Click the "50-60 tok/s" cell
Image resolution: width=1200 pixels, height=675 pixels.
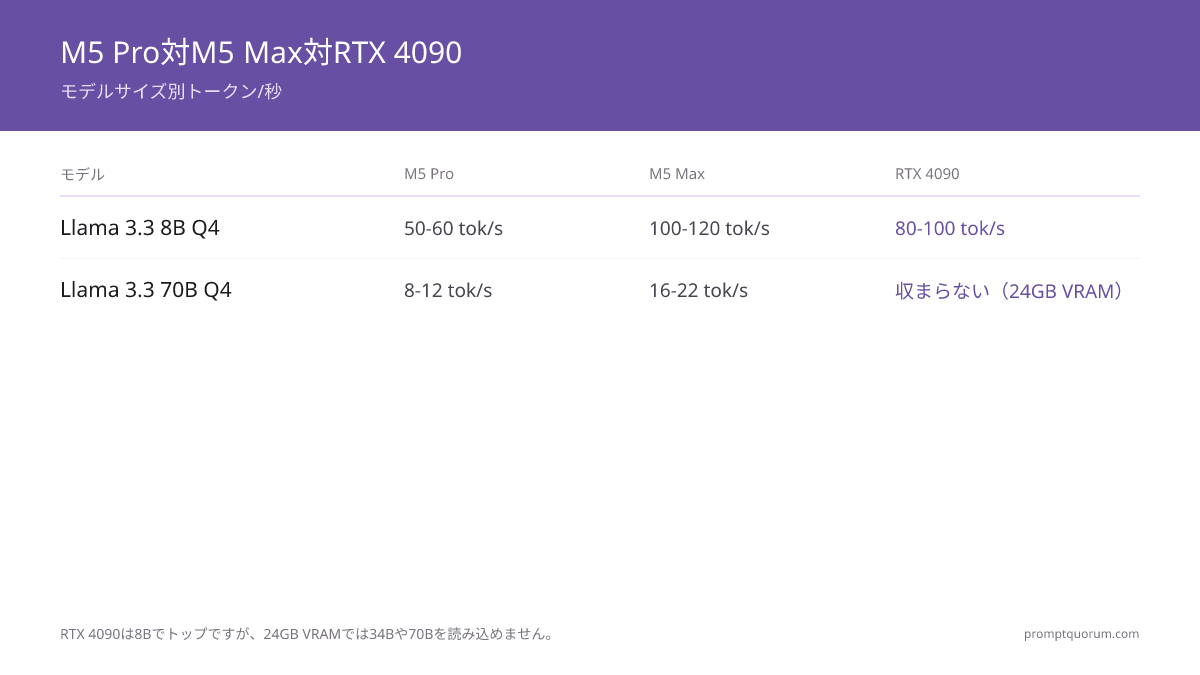(x=453, y=228)
